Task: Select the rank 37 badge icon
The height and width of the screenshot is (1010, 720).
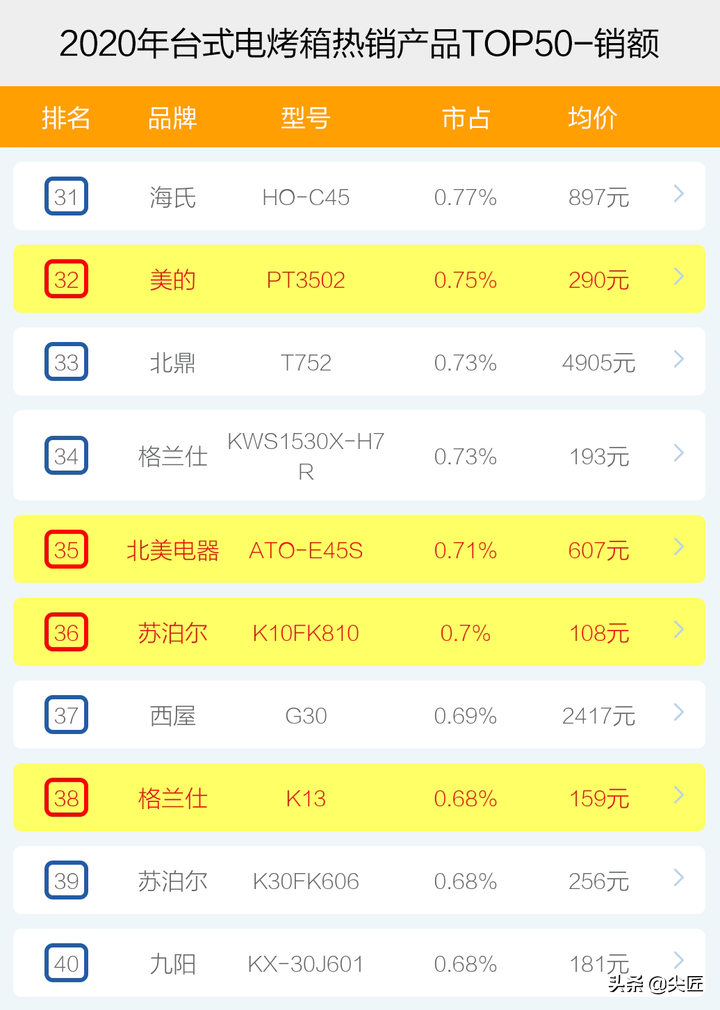Action: point(66,715)
